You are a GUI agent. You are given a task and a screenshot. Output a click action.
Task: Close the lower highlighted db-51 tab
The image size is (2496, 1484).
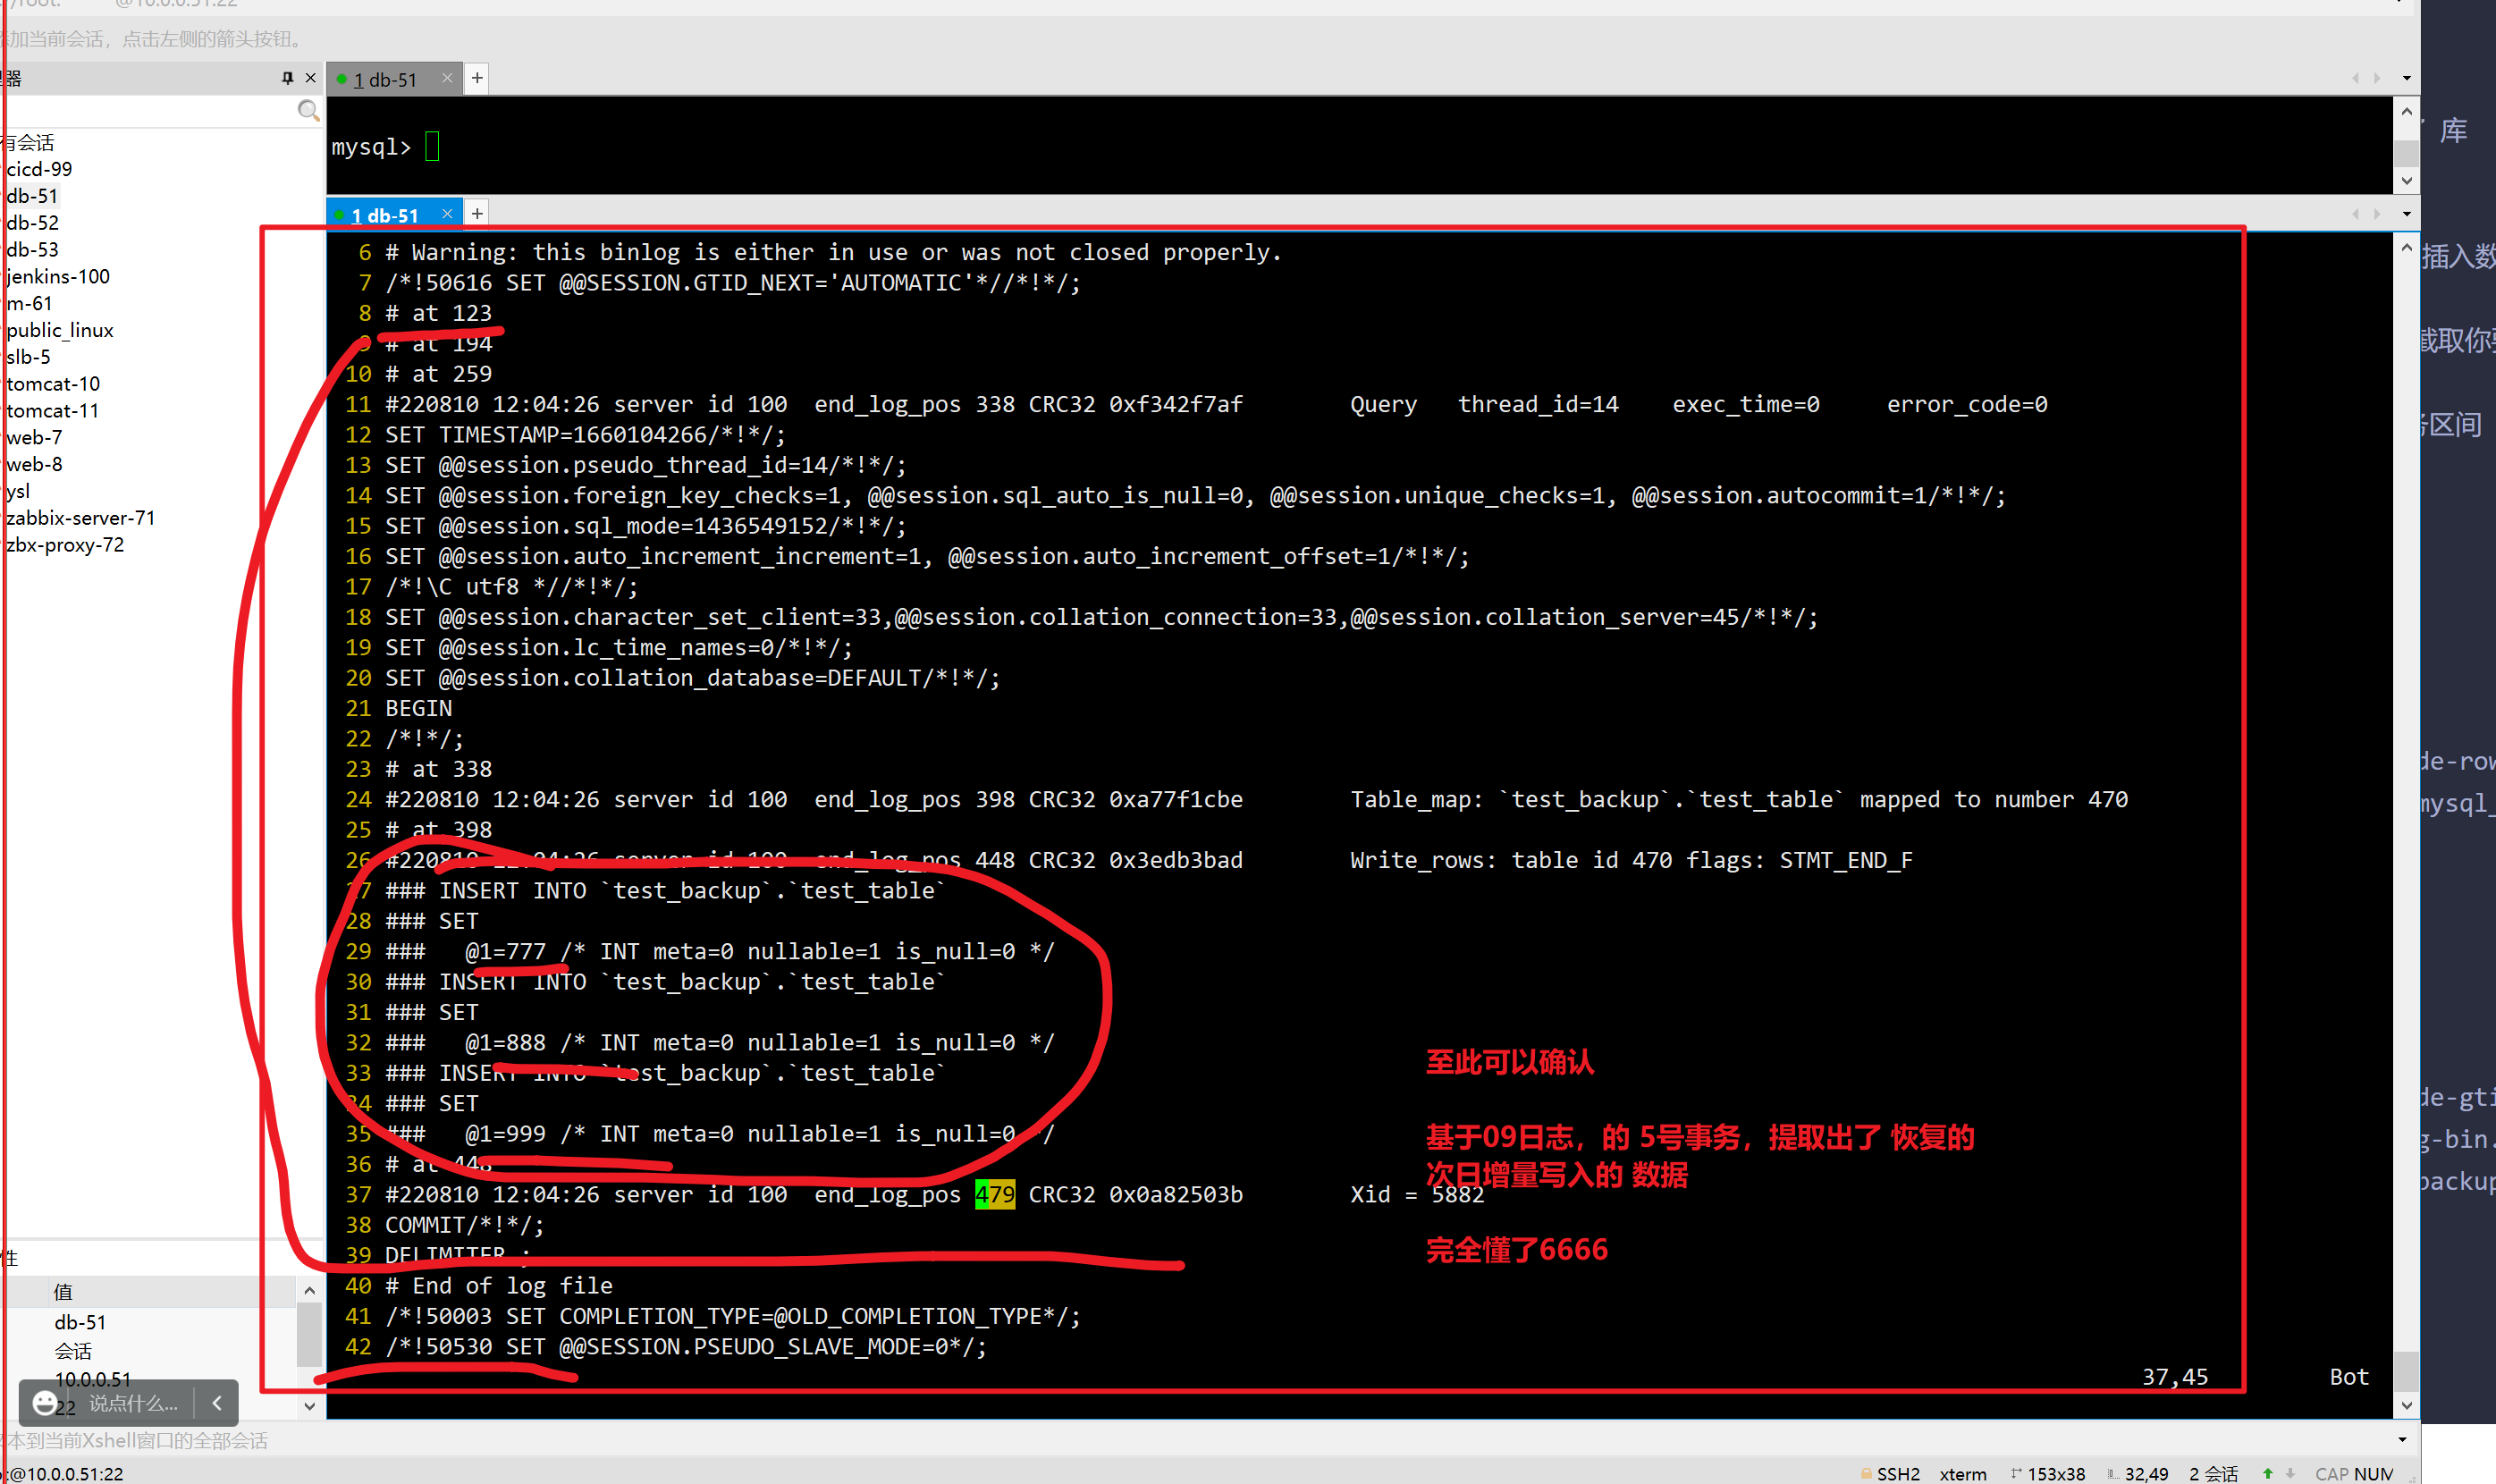tap(447, 213)
